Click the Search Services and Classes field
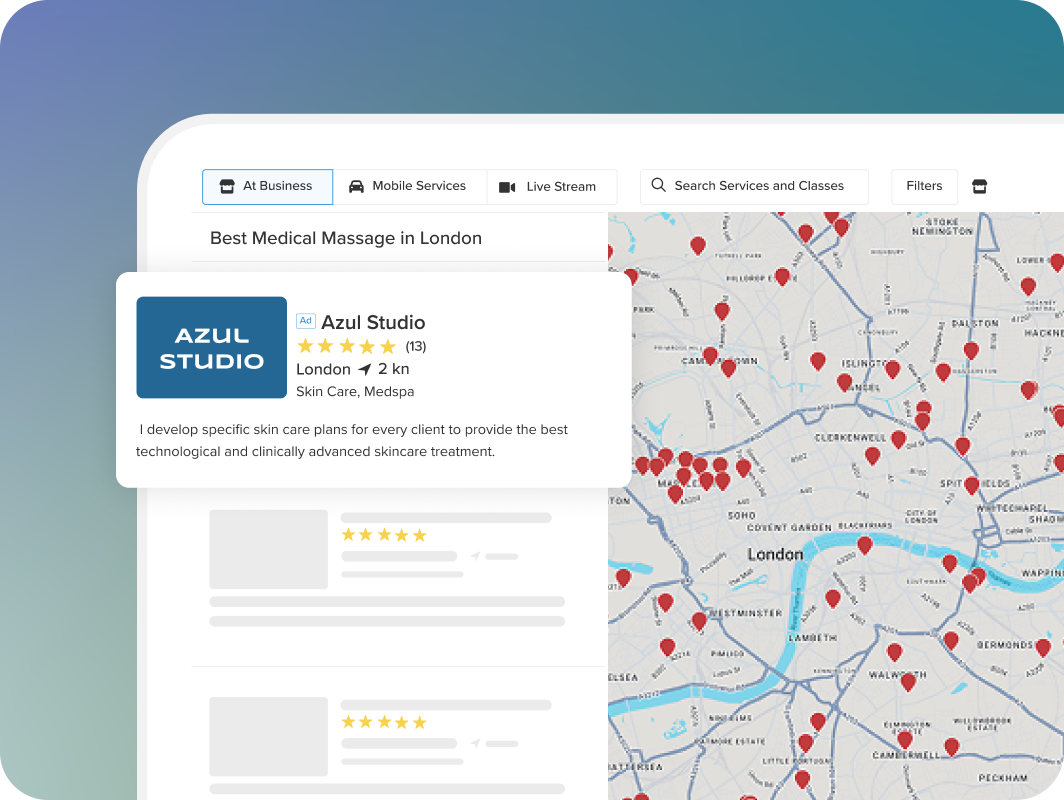The image size is (1064, 800). click(759, 186)
